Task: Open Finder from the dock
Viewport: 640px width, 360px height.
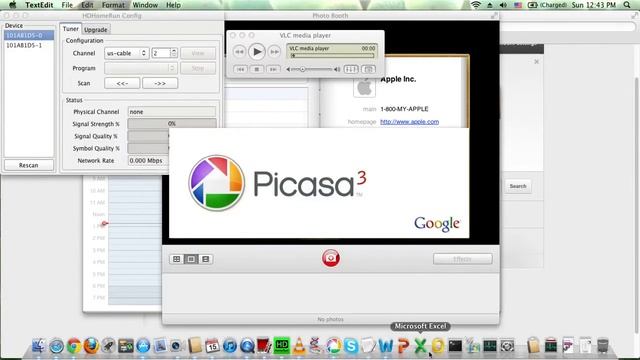Action: (x=39, y=346)
